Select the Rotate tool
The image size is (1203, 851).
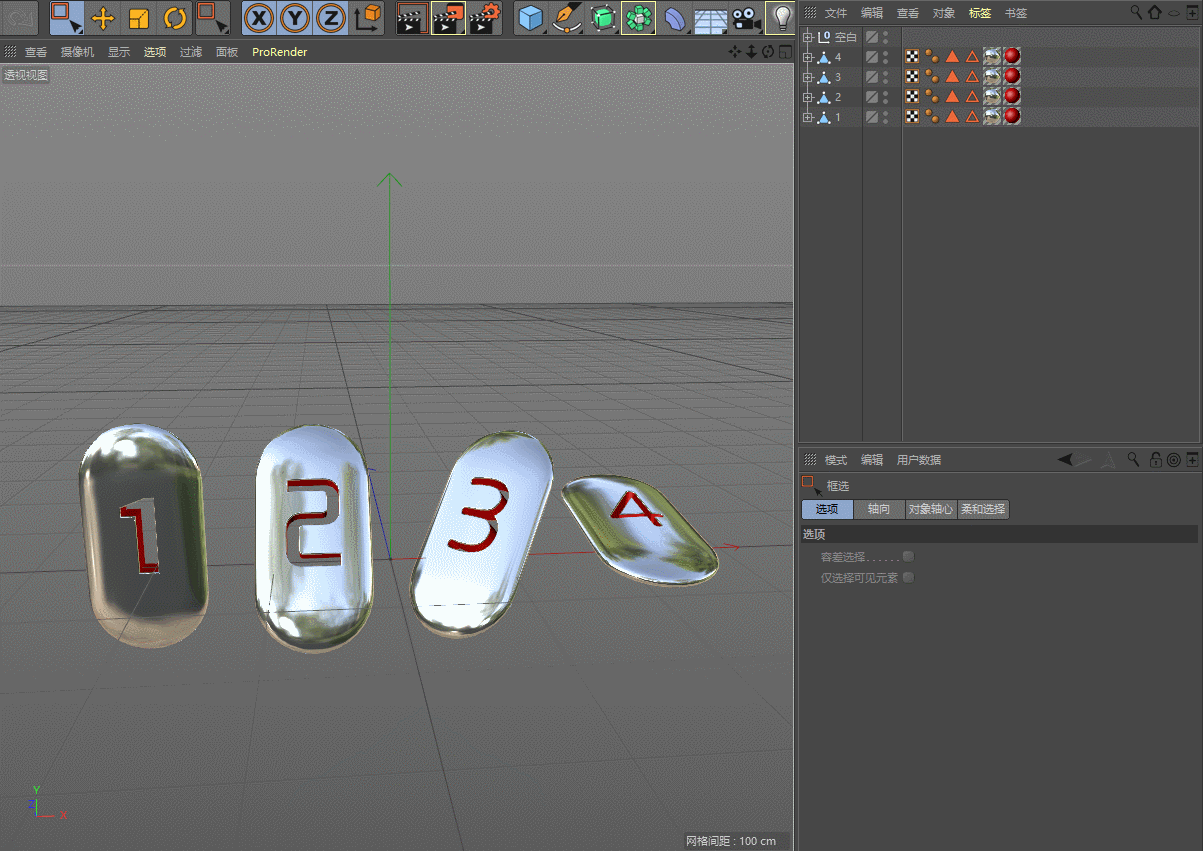(x=175, y=18)
